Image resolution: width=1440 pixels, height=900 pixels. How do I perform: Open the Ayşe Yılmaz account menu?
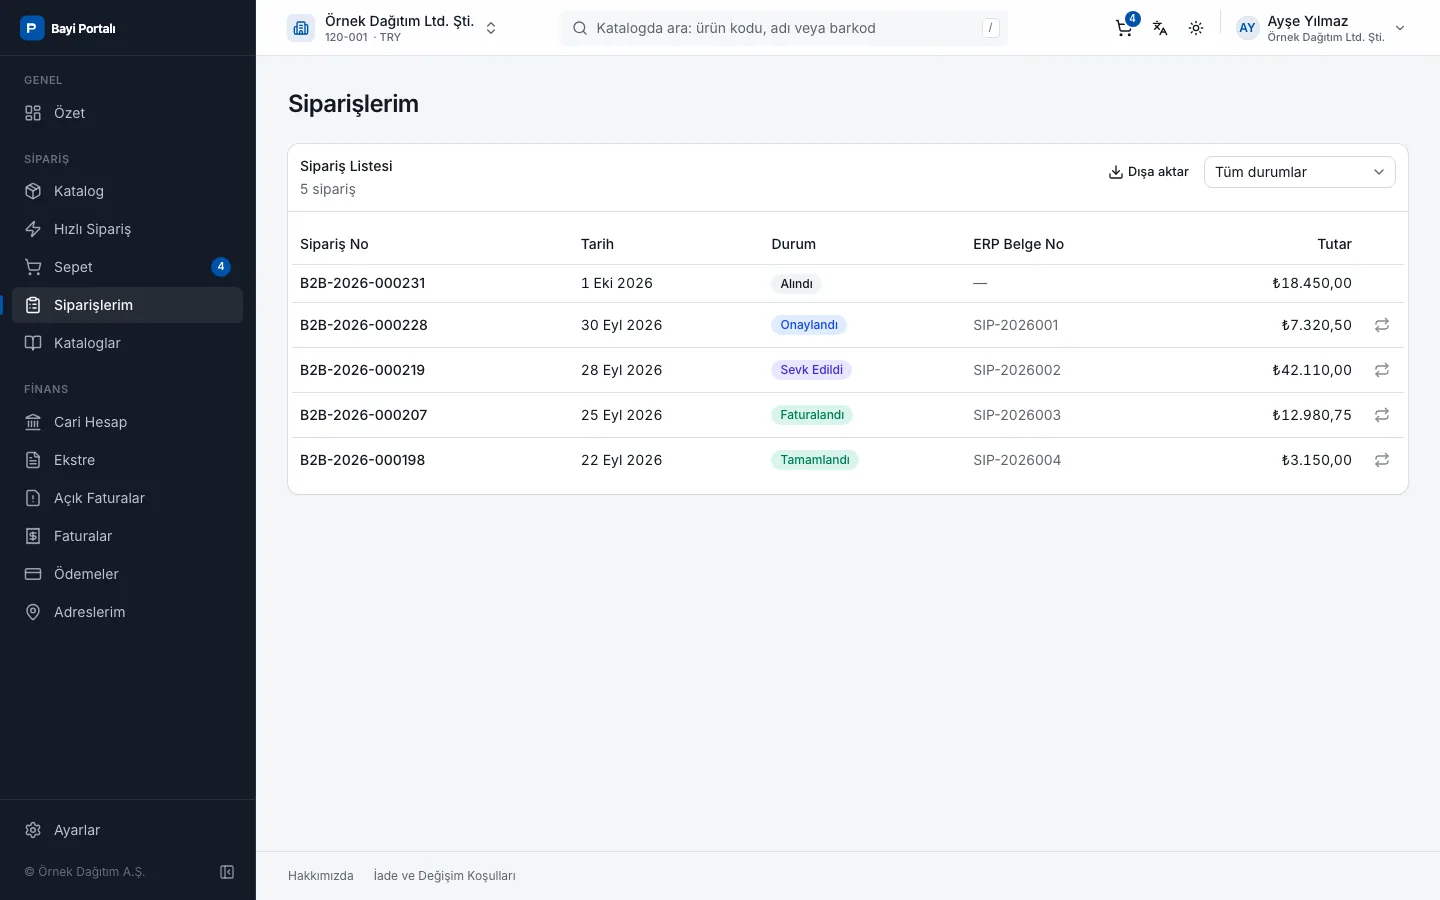click(1322, 28)
